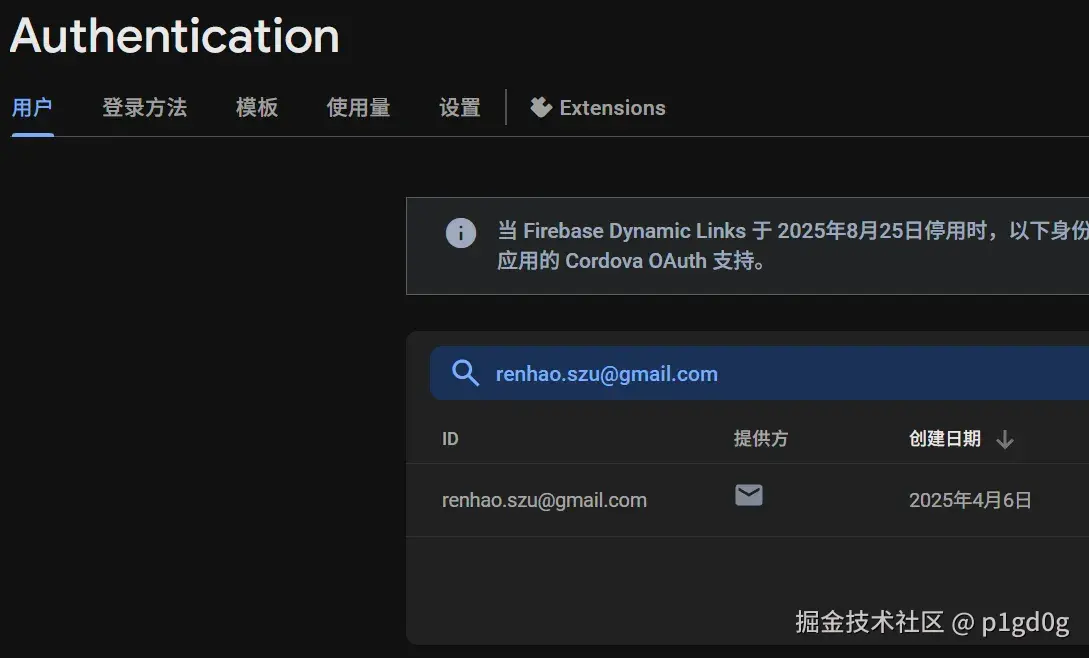Click the search magnifier icon

click(x=465, y=373)
